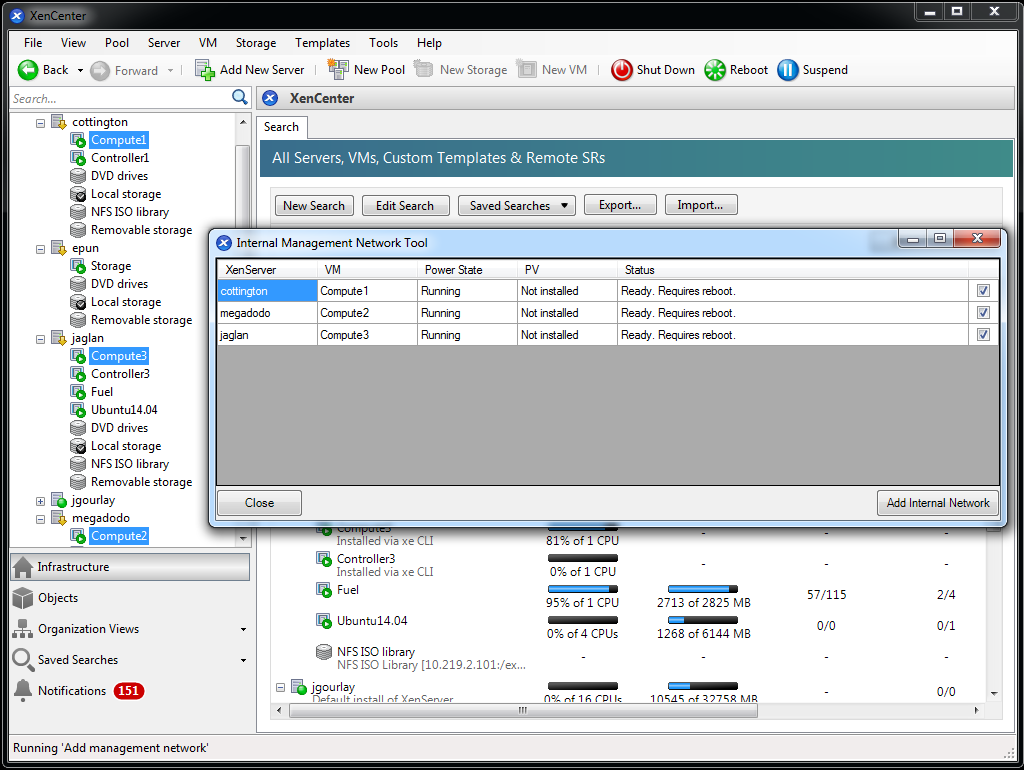Collapse jgourlay row in search results
Screen dimensions: 1024x770
280,687
